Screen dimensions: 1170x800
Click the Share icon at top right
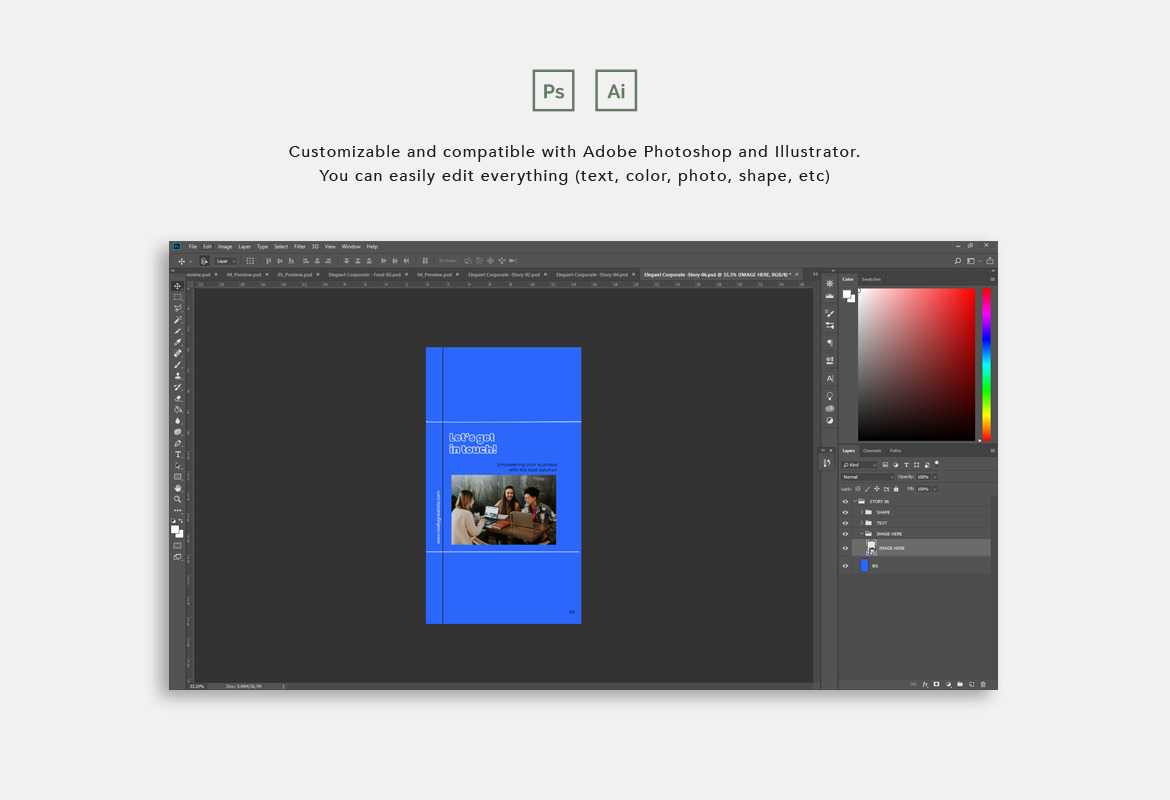click(990, 261)
